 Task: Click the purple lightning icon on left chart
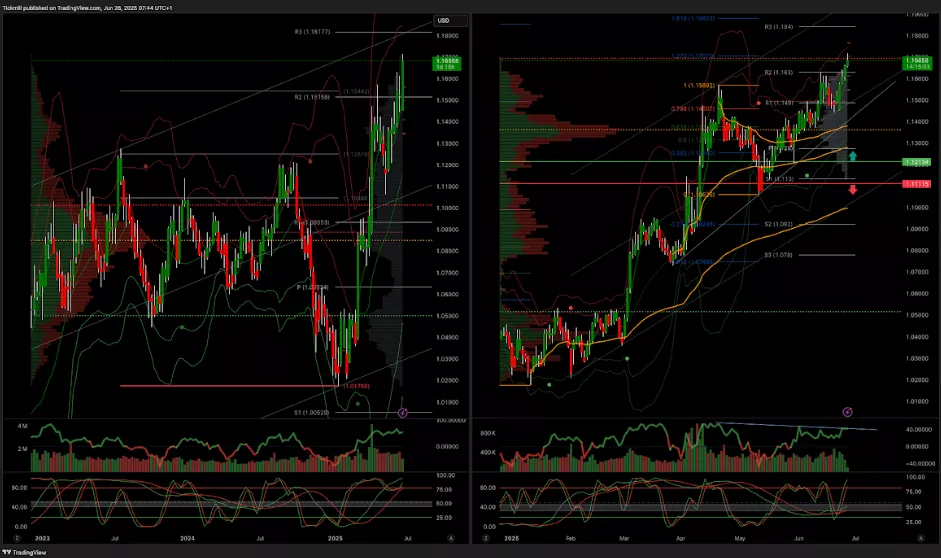click(403, 412)
